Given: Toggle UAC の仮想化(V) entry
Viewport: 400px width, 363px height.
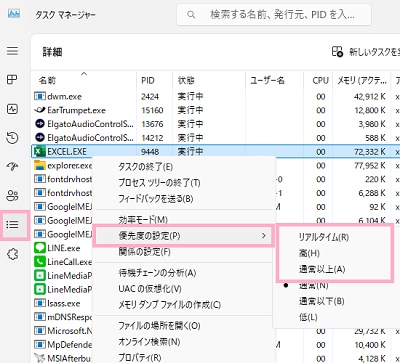Looking at the screenshot, I should (150, 289).
